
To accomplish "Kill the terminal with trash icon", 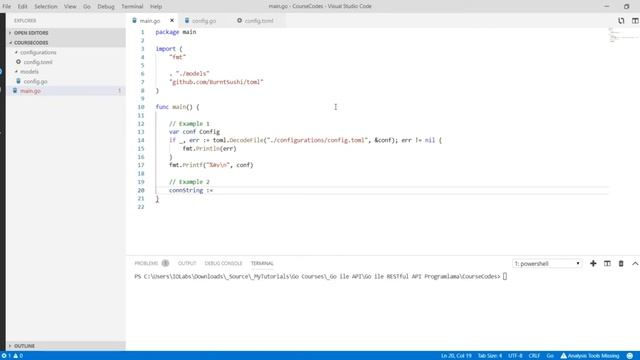I will coord(621,264).
